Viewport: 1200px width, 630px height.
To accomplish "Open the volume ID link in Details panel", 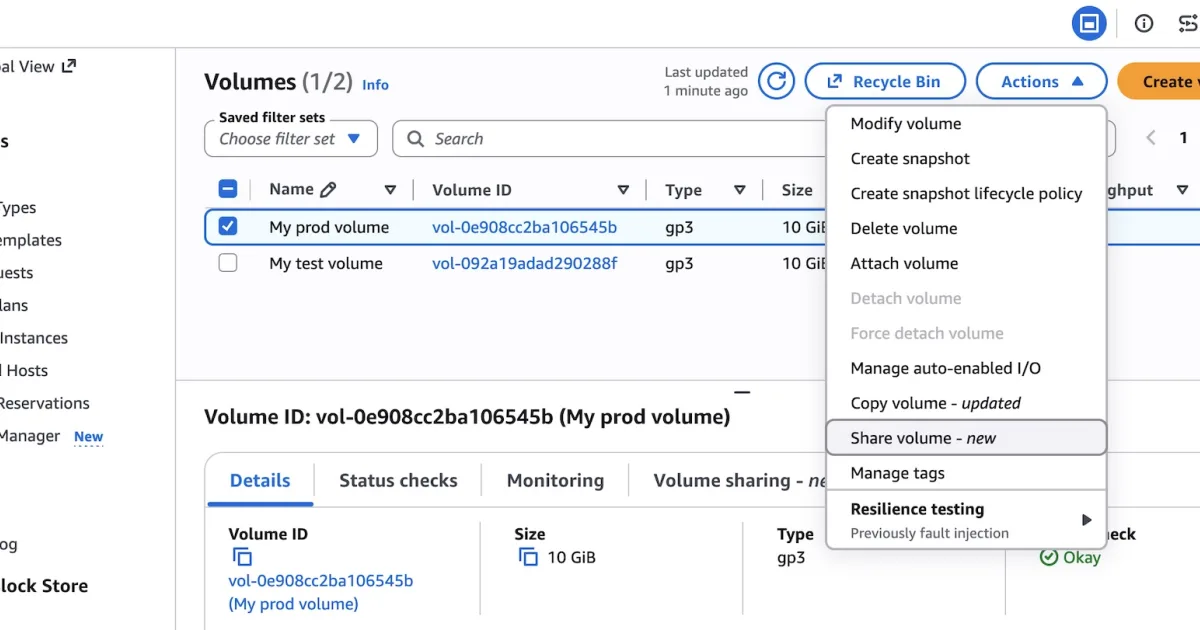I will [320, 592].
